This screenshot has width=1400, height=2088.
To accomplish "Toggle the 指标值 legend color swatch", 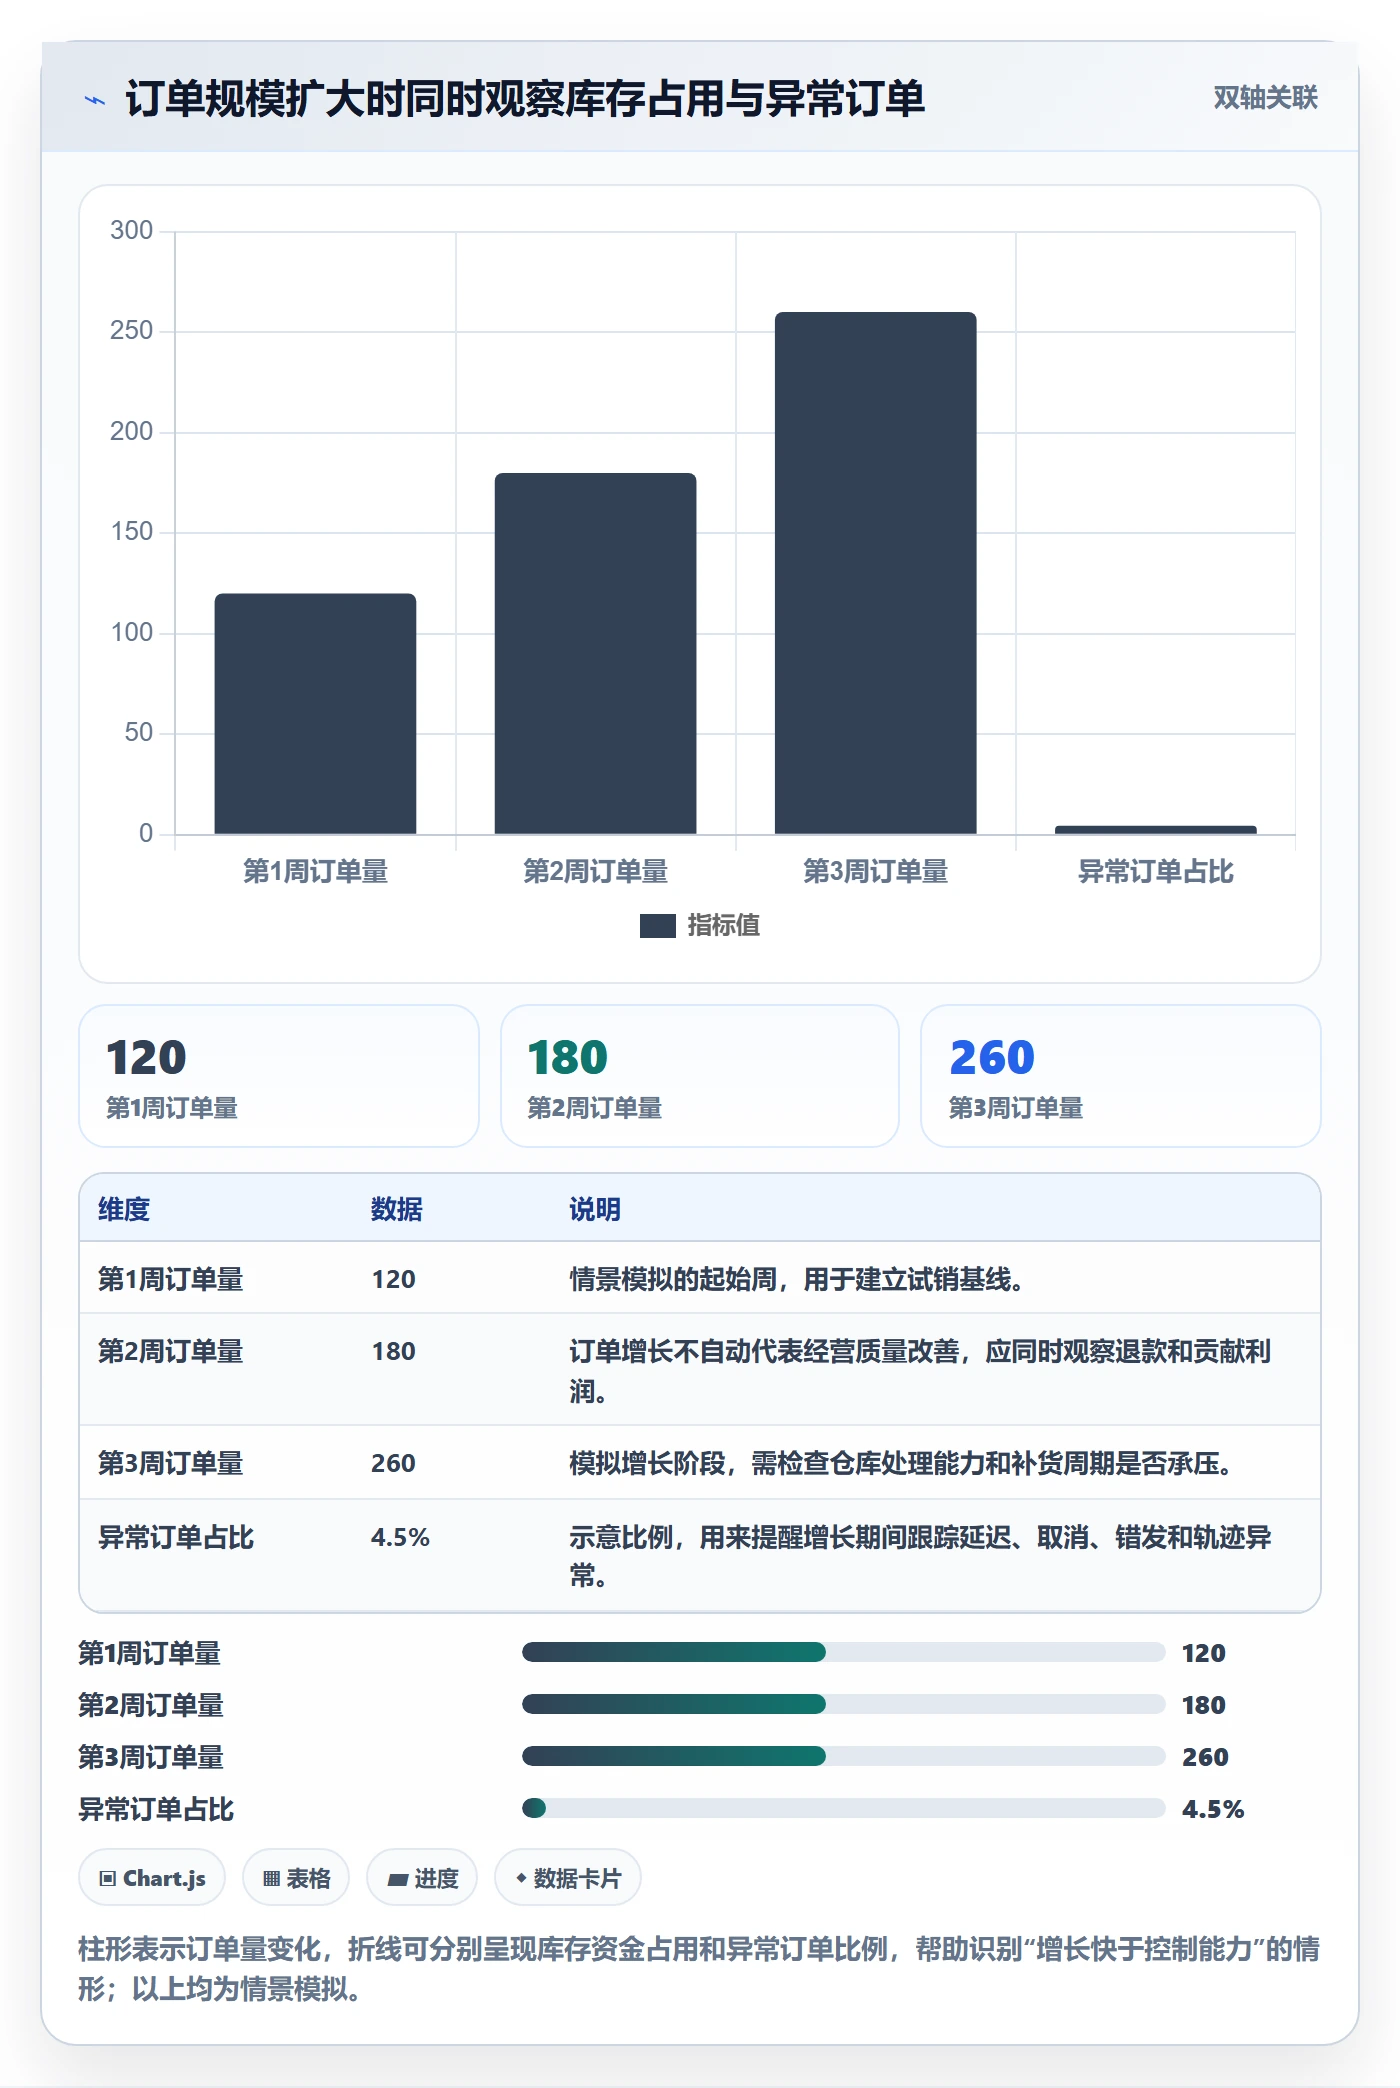I will pos(657,926).
